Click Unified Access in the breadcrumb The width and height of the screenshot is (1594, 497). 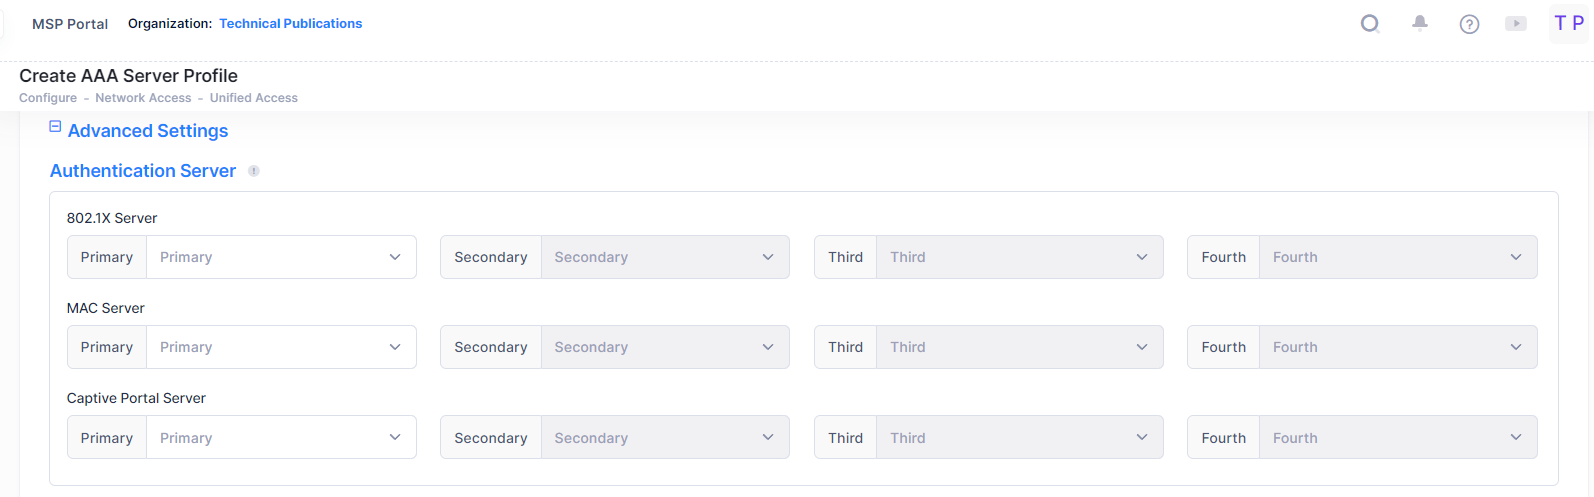pos(254,98)
